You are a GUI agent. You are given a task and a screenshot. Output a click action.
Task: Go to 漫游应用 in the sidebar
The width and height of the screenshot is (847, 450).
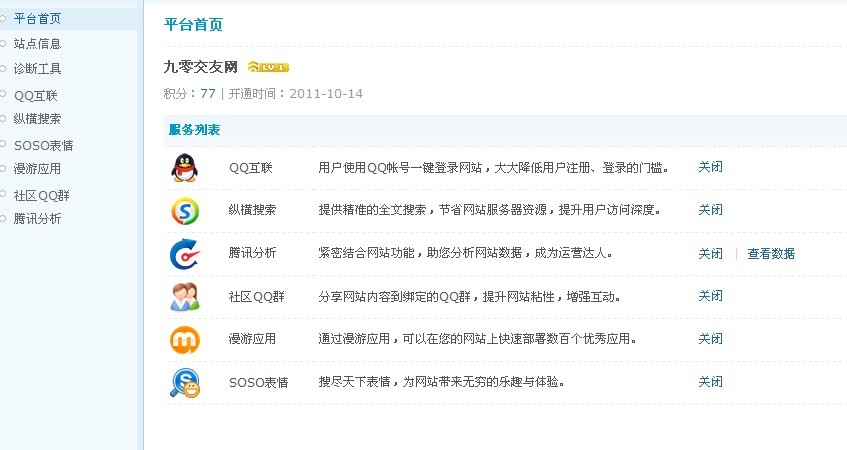coord(37,169)
